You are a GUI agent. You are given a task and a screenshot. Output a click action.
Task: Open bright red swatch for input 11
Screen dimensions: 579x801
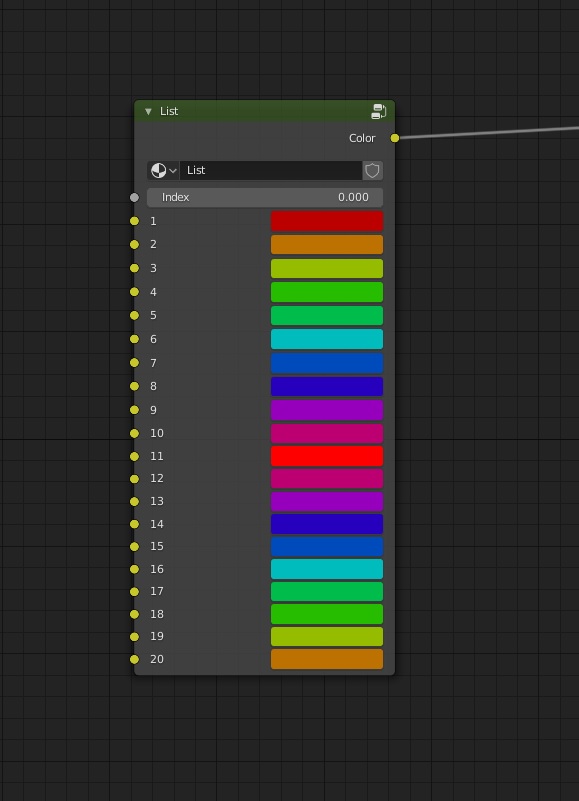tap(327, 456)
